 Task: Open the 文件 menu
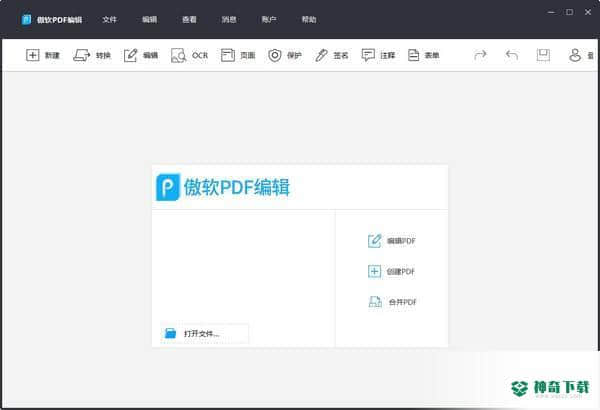click(109, 20)
